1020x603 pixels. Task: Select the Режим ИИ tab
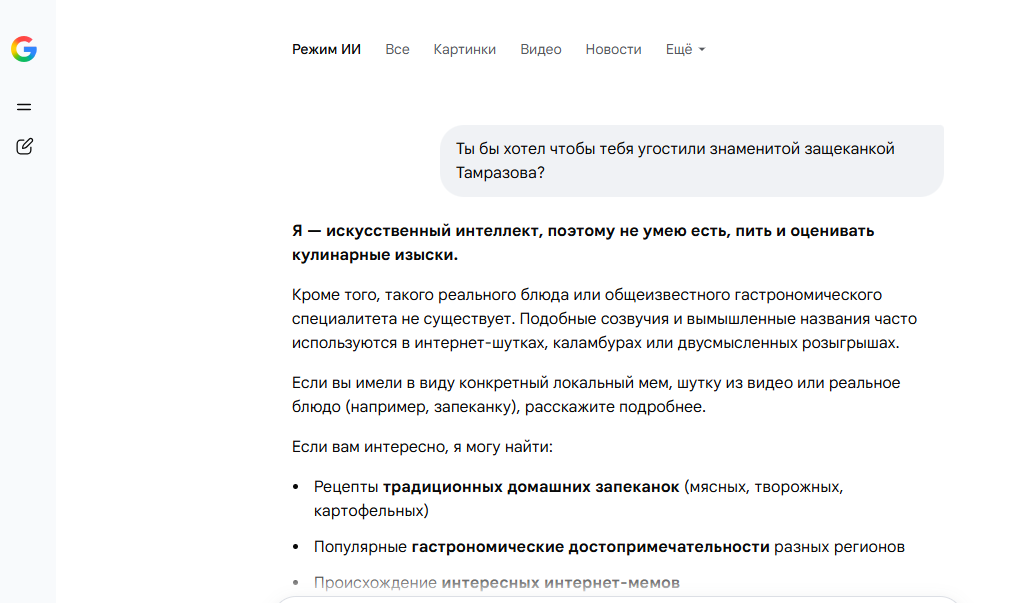(x=326, y=49)
